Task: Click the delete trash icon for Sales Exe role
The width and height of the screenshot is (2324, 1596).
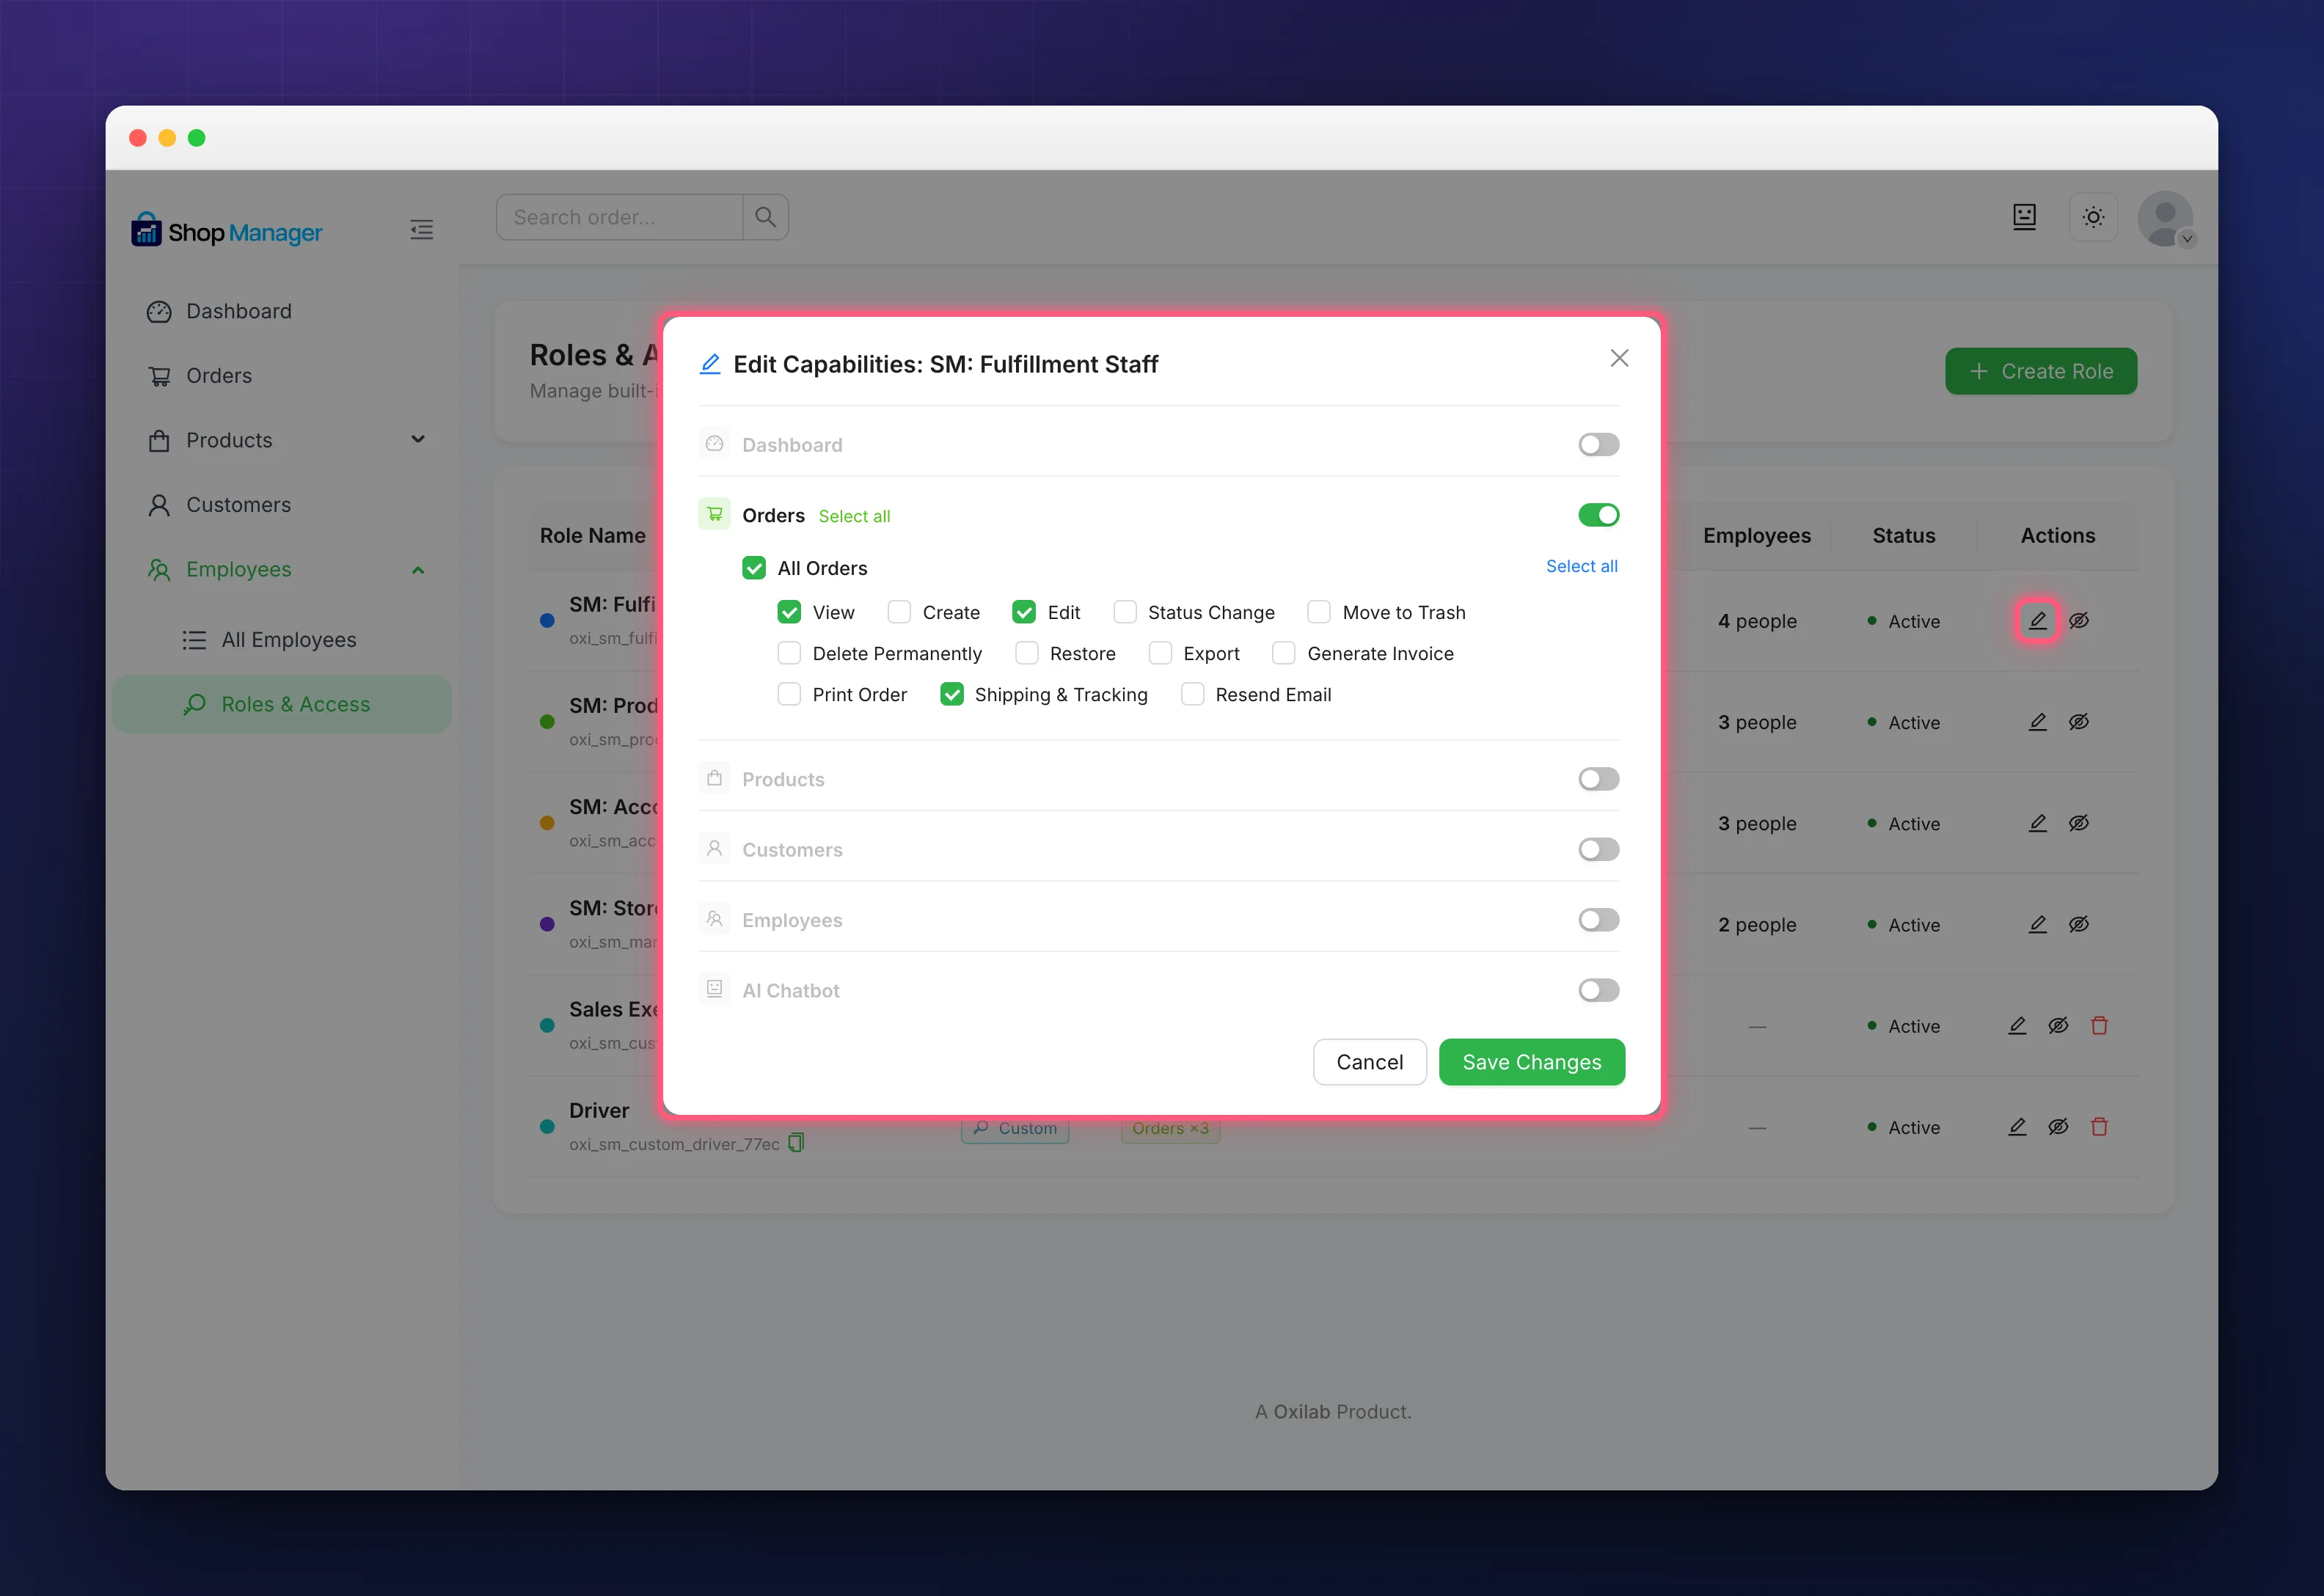Action: (x=2099, y=1026)
